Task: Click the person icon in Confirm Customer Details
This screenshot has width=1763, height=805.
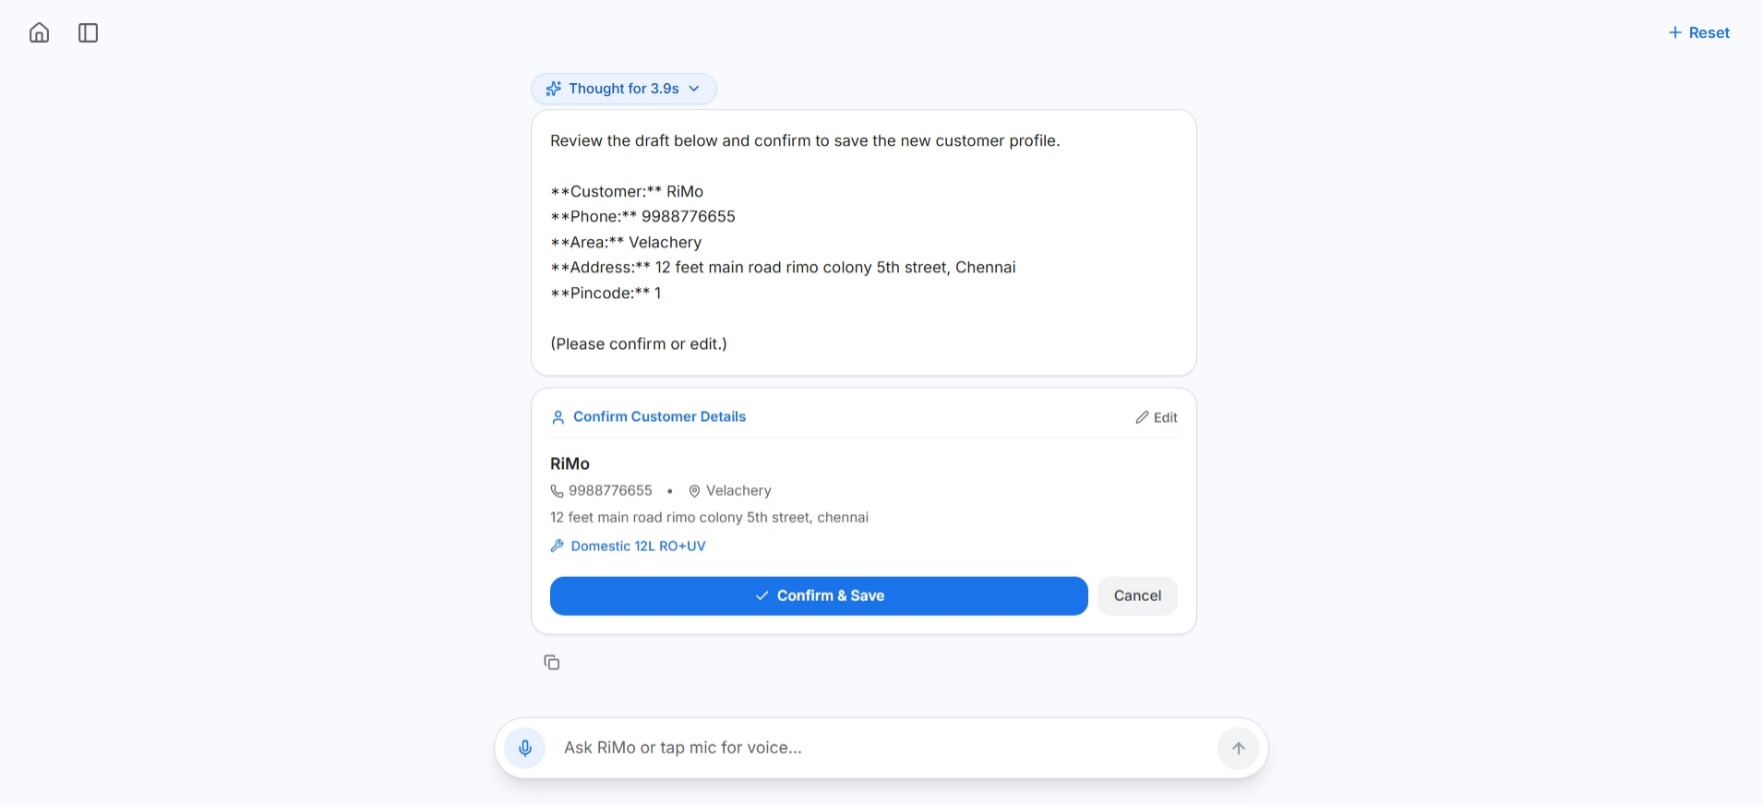Action: coord(558,417)
